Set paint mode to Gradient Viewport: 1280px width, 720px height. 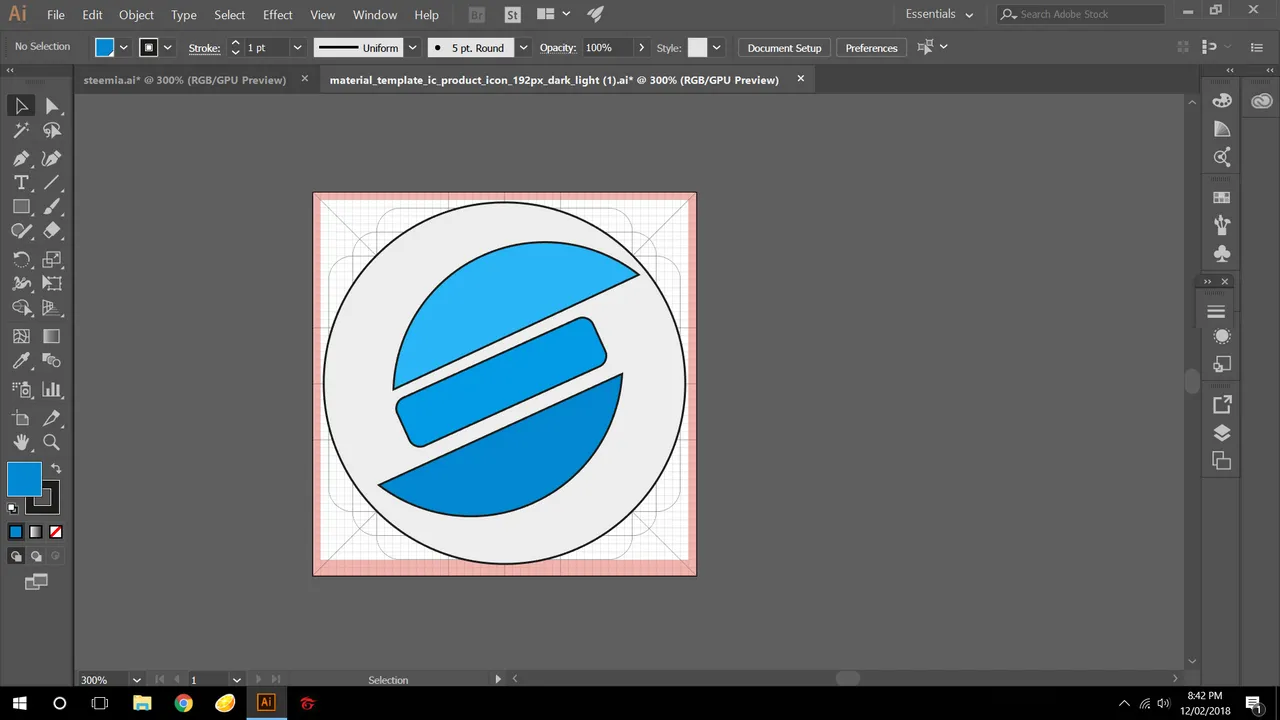[x=36, y=532]
